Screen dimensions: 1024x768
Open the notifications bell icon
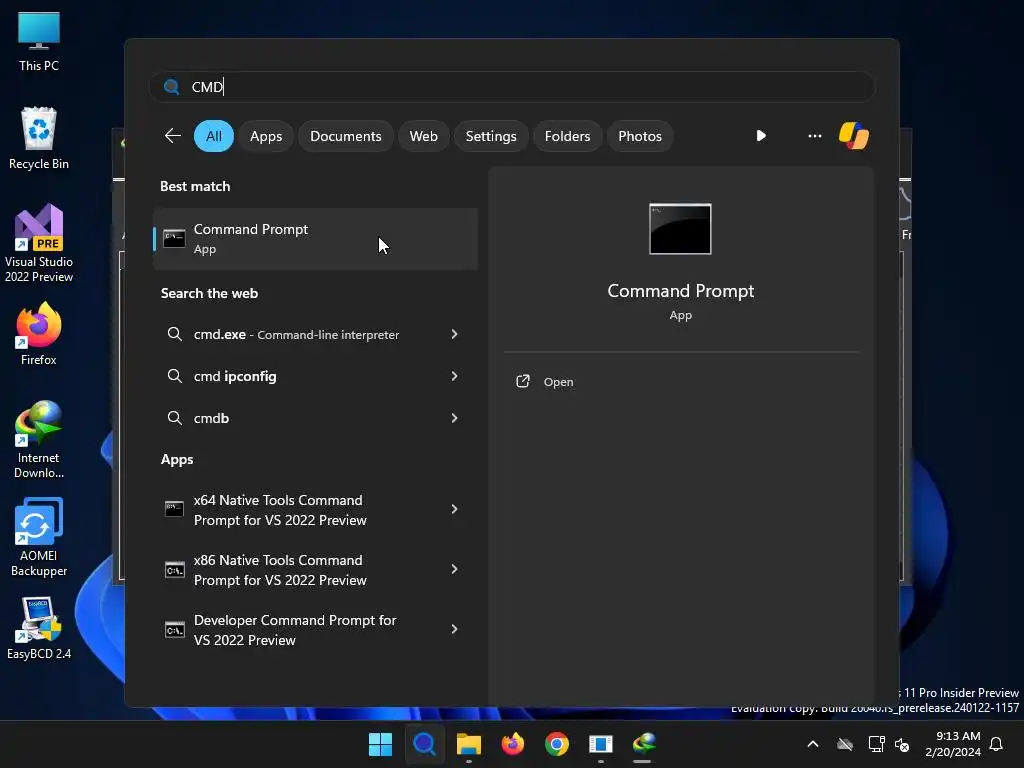click(996, 744)
